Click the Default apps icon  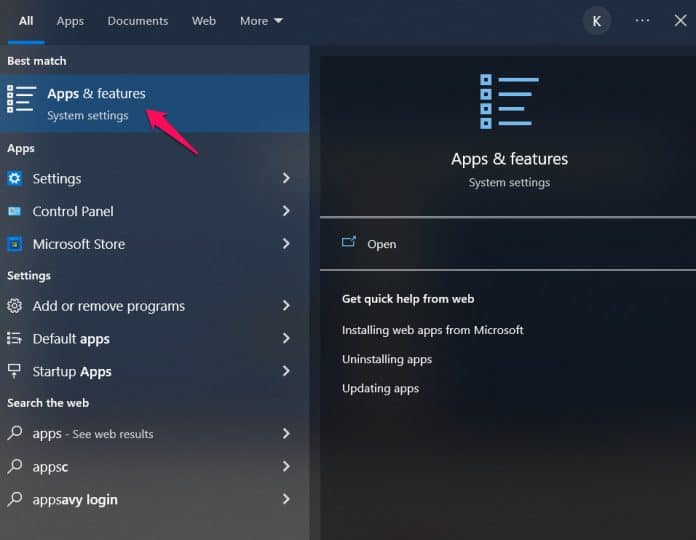[x=15, y=339]
